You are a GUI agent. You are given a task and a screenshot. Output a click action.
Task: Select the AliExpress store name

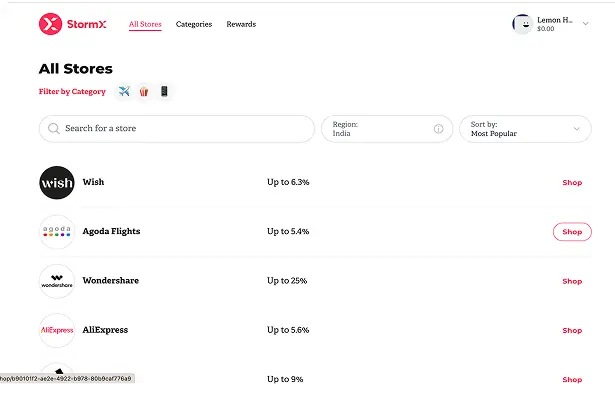tap(105, 330)
